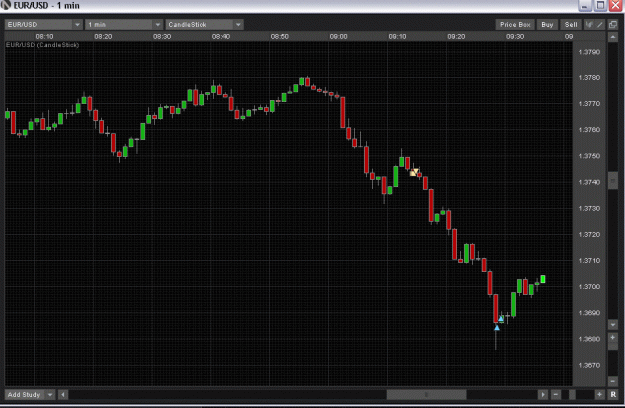This screenshot has width=625, height=408.
Task: Click the vertical scroll down arrow
Action: (x=613, y=325)
